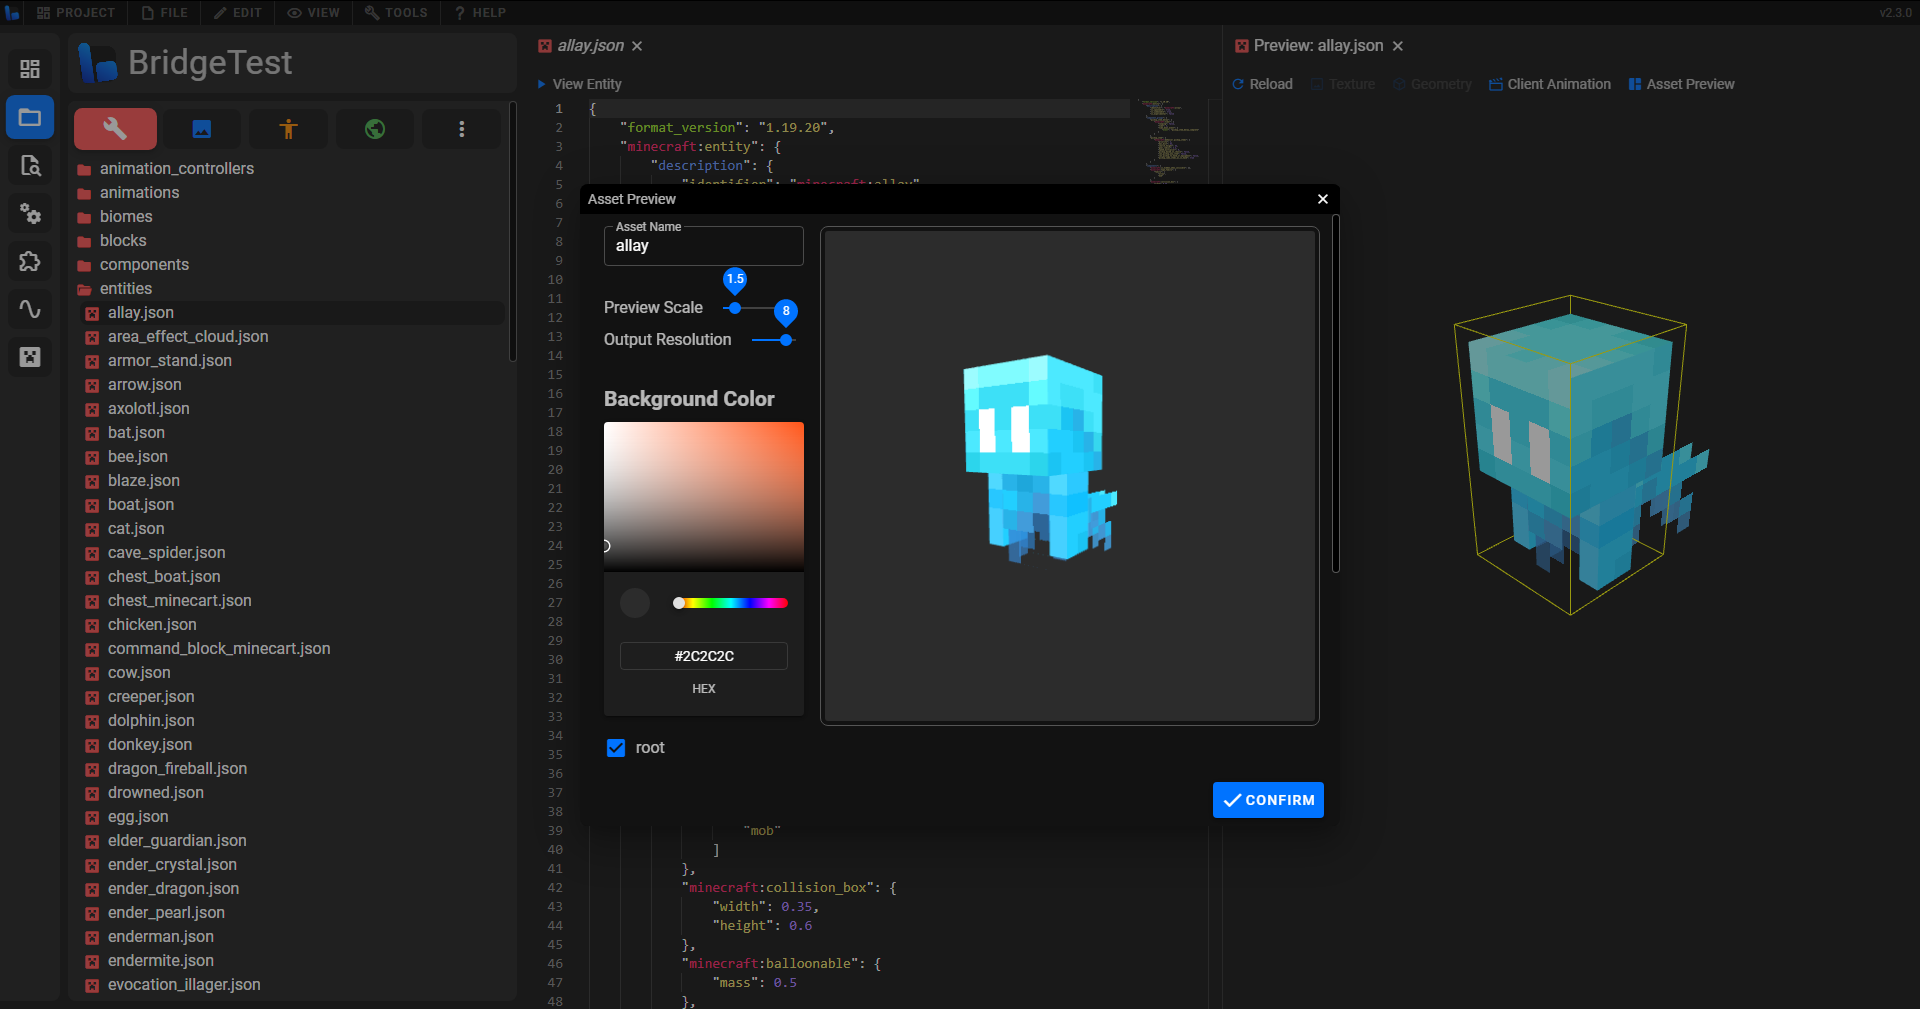Click the BridgeTest project title
This screenshot has height=1009, width=1920.
coord(210,63)
